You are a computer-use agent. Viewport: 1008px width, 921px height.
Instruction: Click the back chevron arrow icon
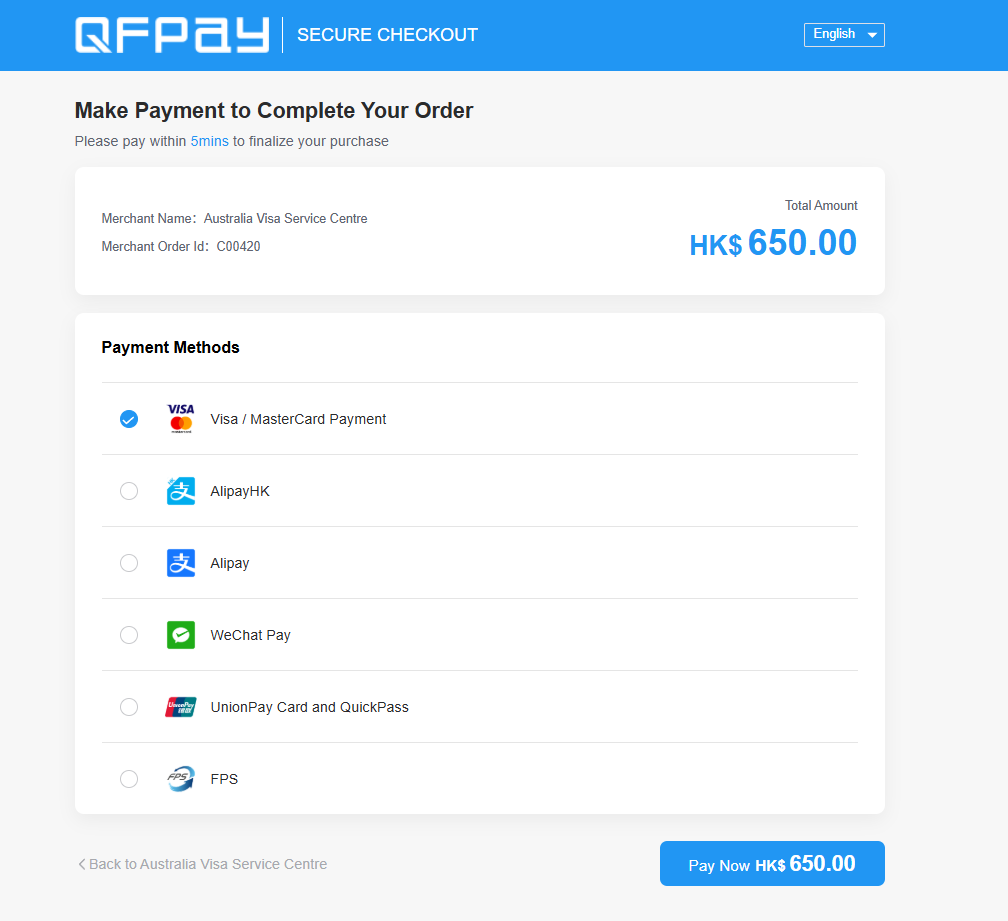(81, 864)
